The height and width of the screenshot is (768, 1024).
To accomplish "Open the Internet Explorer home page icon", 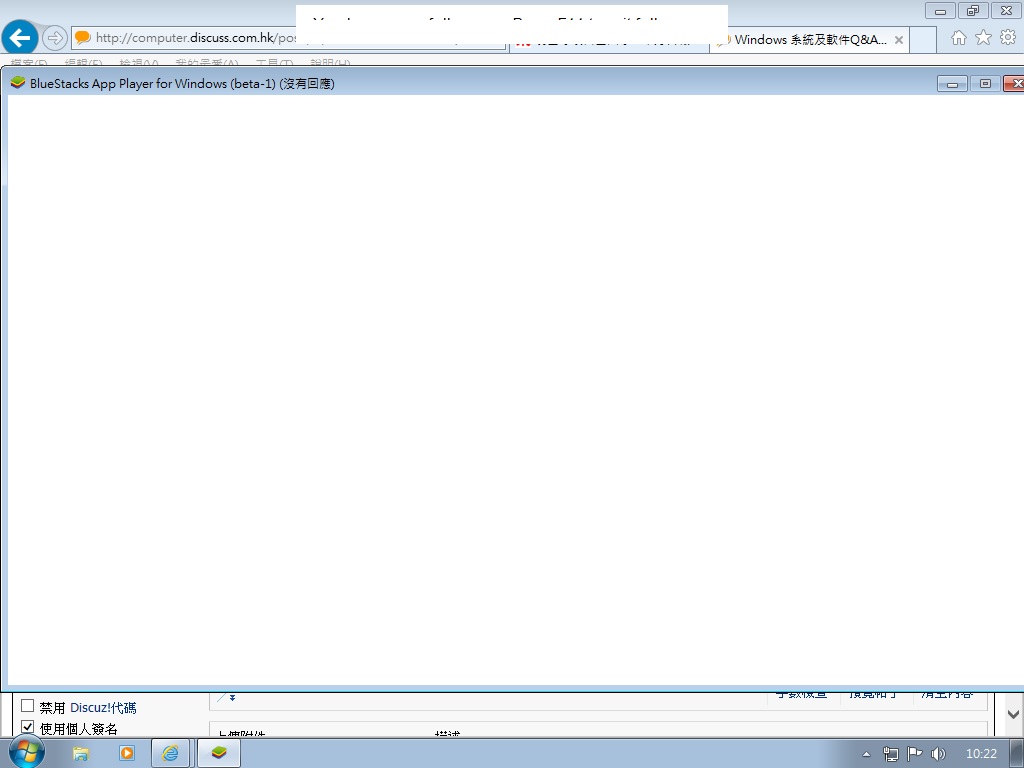I will (958, 38).
